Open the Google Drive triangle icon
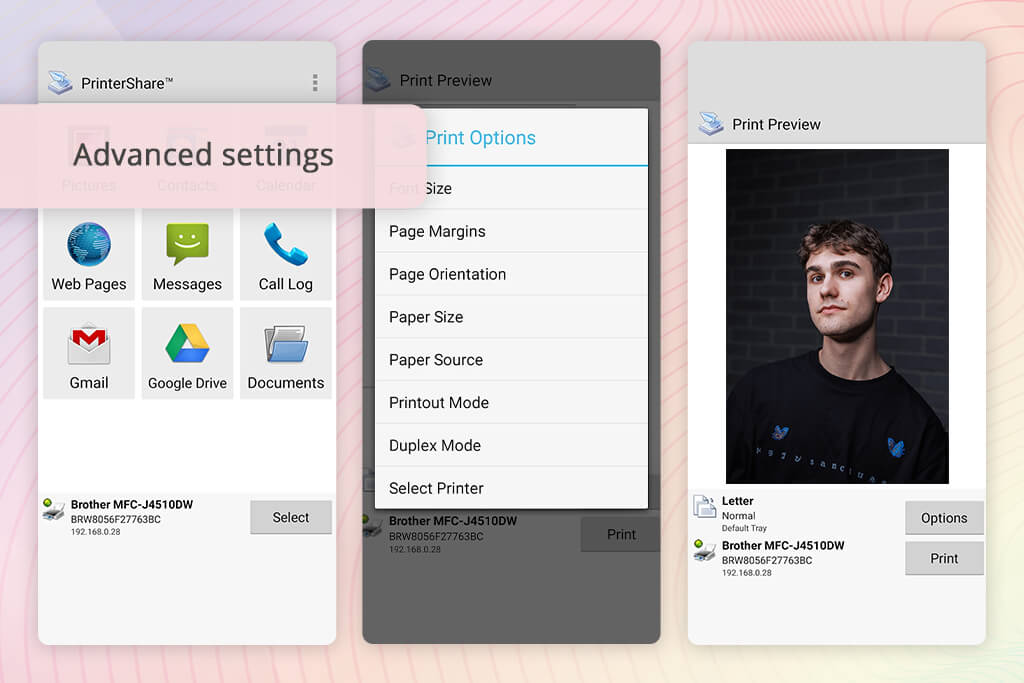The image size is (1024, 683). pos(187,343)
